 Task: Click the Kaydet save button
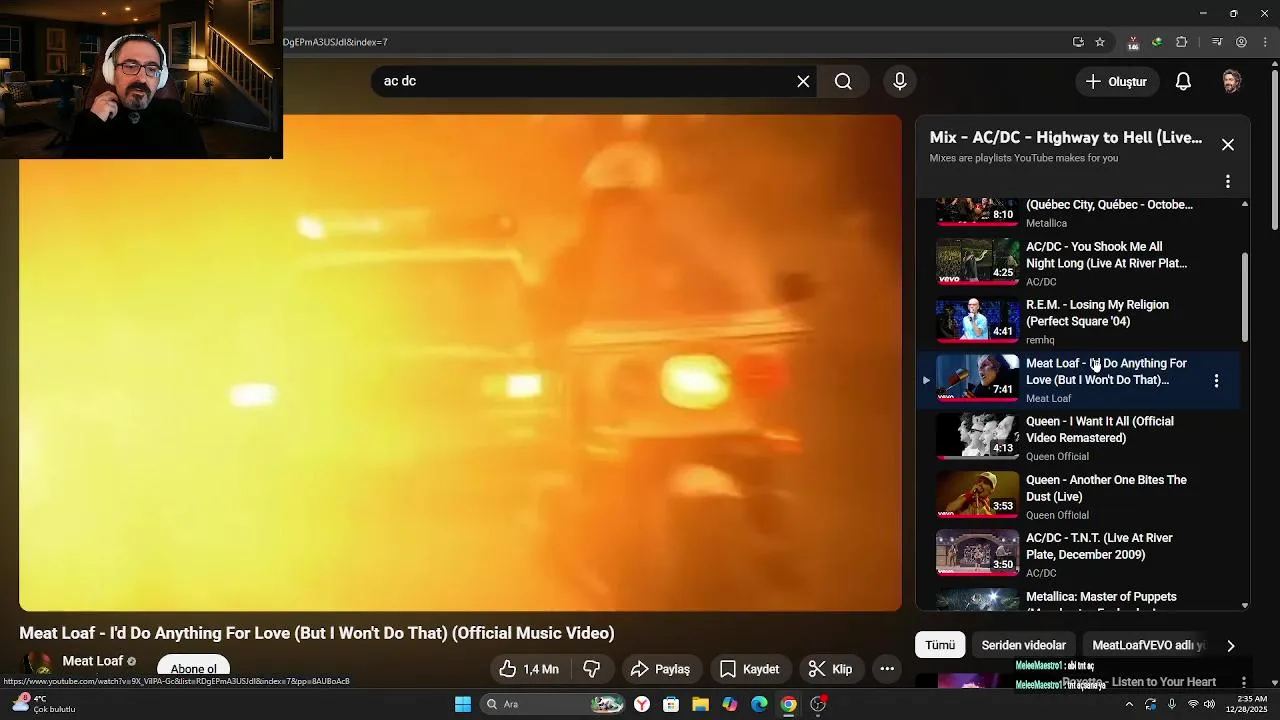749,669
